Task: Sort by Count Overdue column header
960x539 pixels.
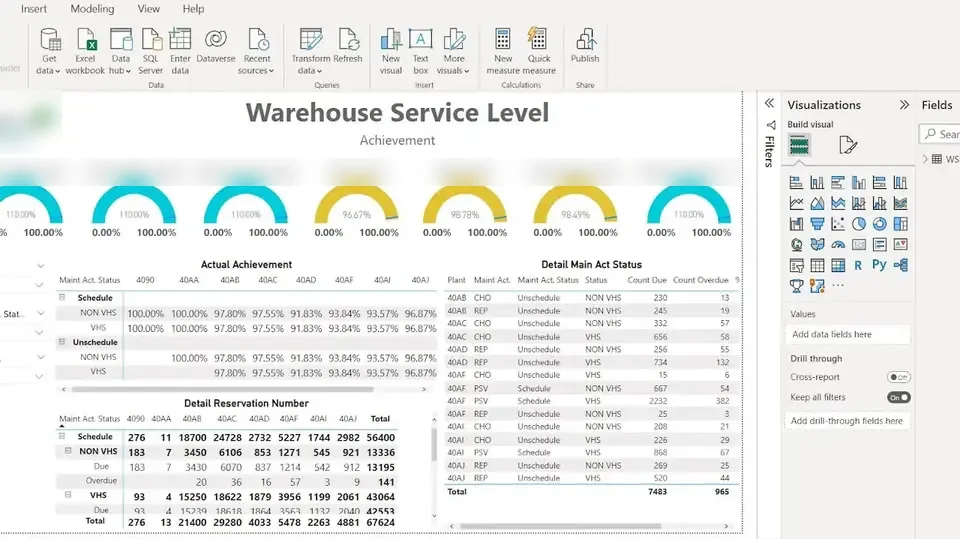Action: (700, 280)
